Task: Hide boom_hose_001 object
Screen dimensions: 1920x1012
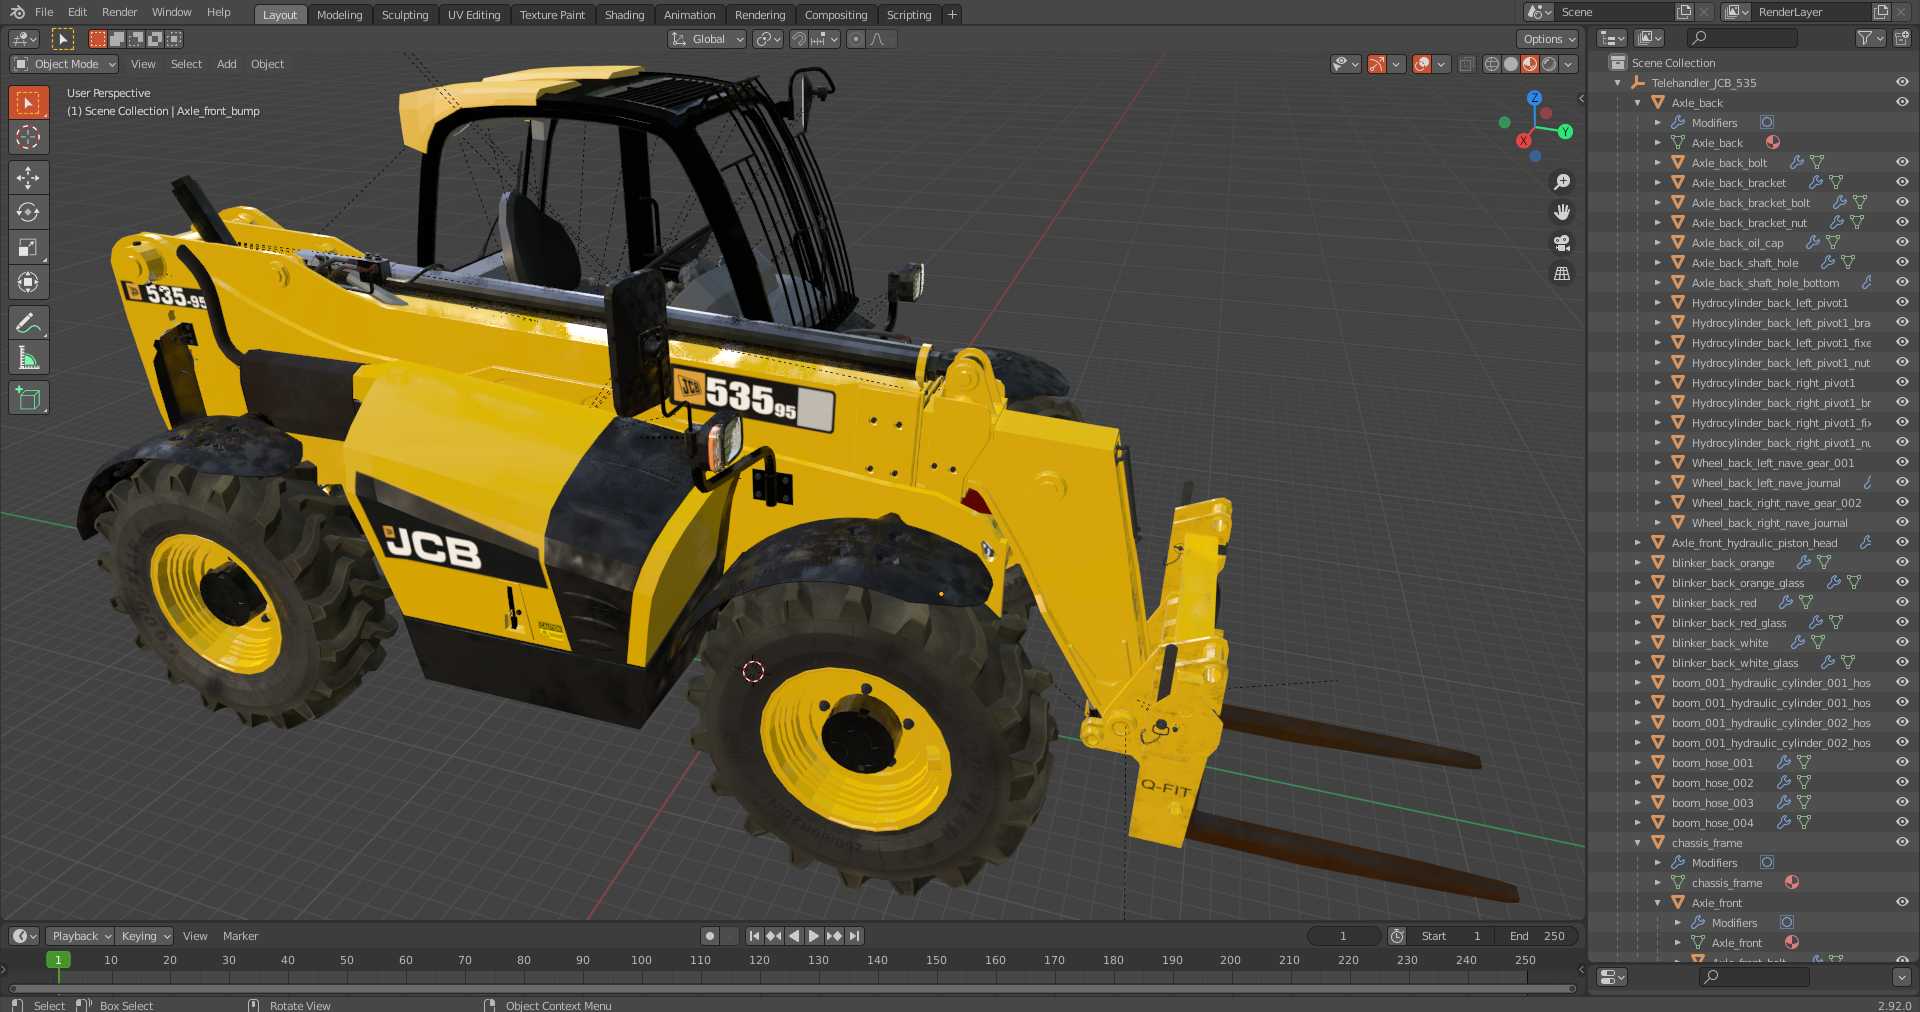Action: [x=1902, y=762]
